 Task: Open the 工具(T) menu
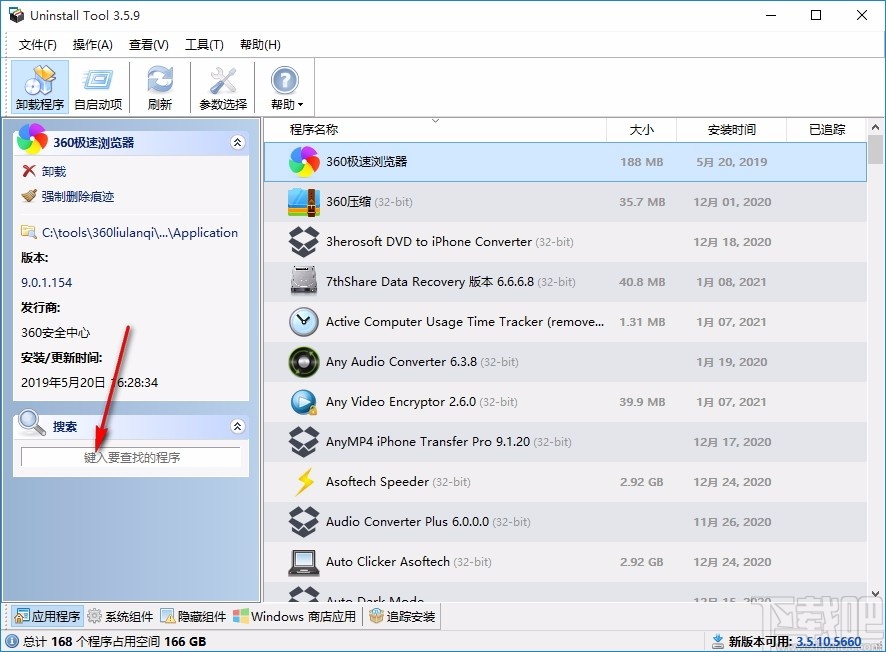click(202, 44)
